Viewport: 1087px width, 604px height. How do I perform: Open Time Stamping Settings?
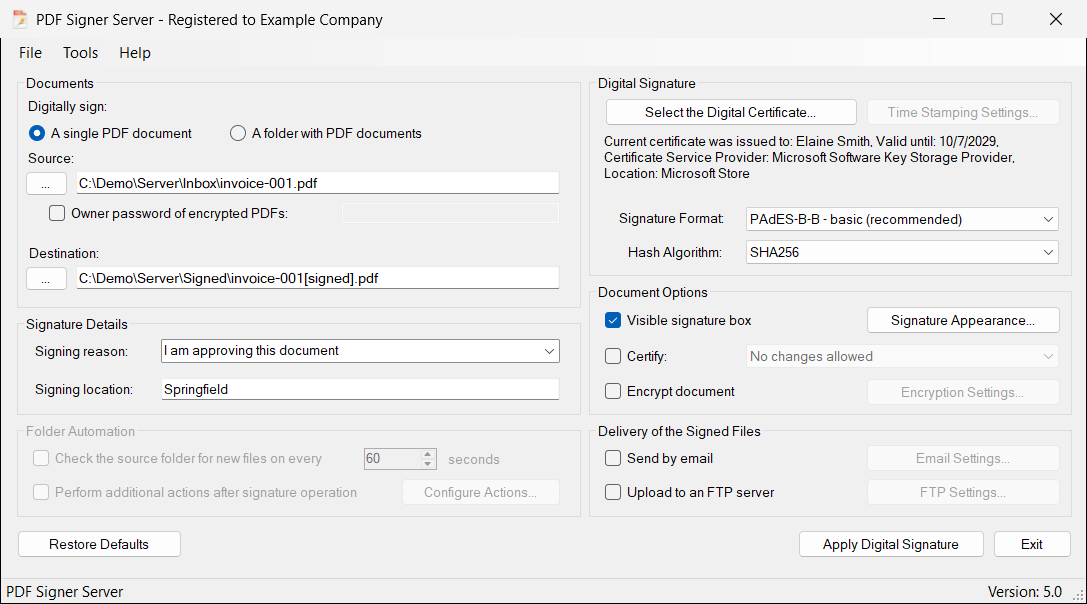coord(963,112)
